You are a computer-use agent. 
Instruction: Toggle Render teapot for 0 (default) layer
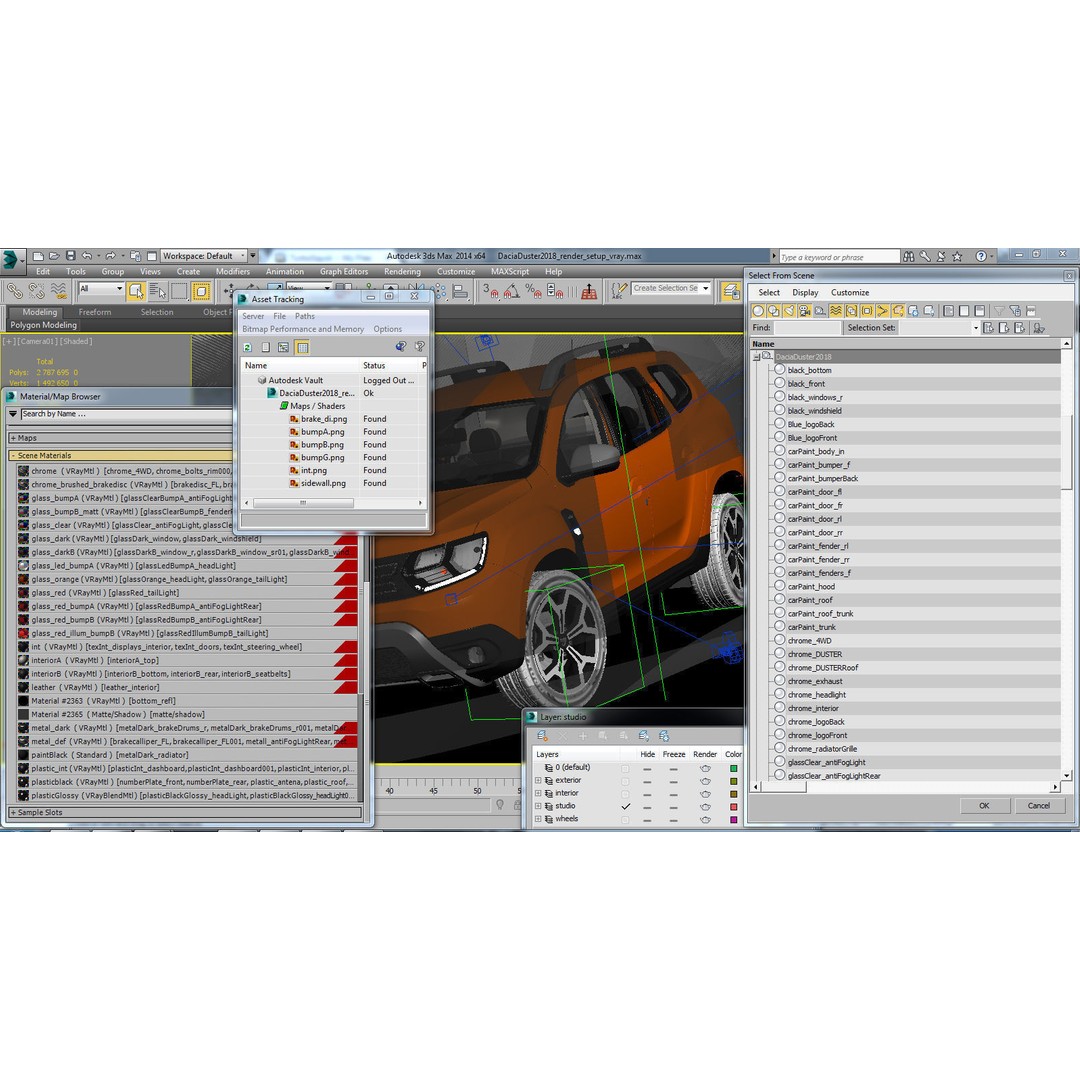[x=705, y=768]
